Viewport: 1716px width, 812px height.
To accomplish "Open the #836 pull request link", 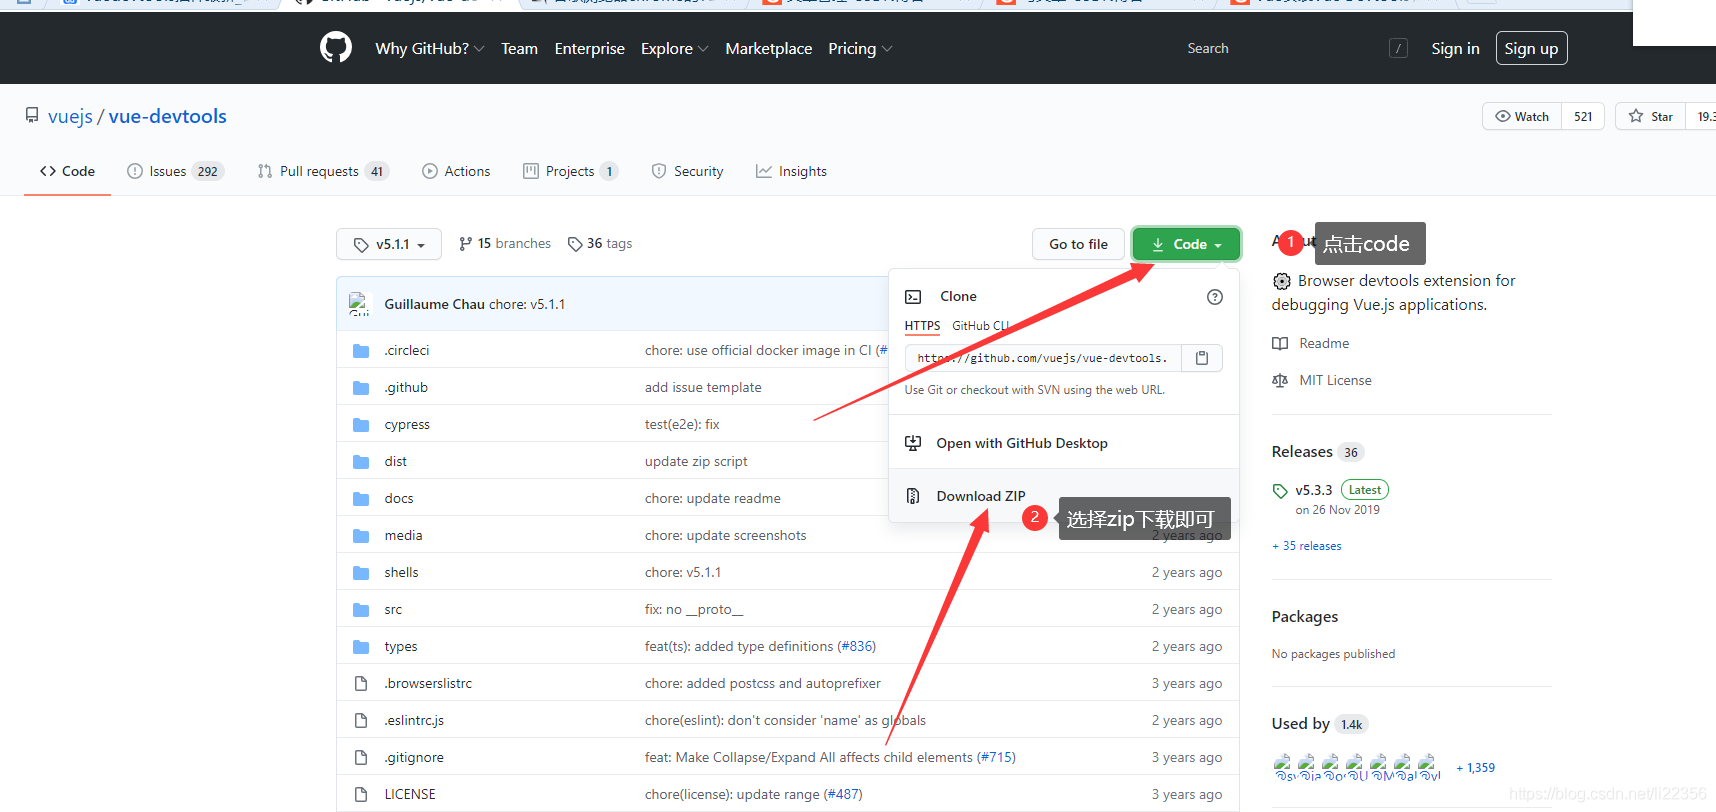I will 857,647.
